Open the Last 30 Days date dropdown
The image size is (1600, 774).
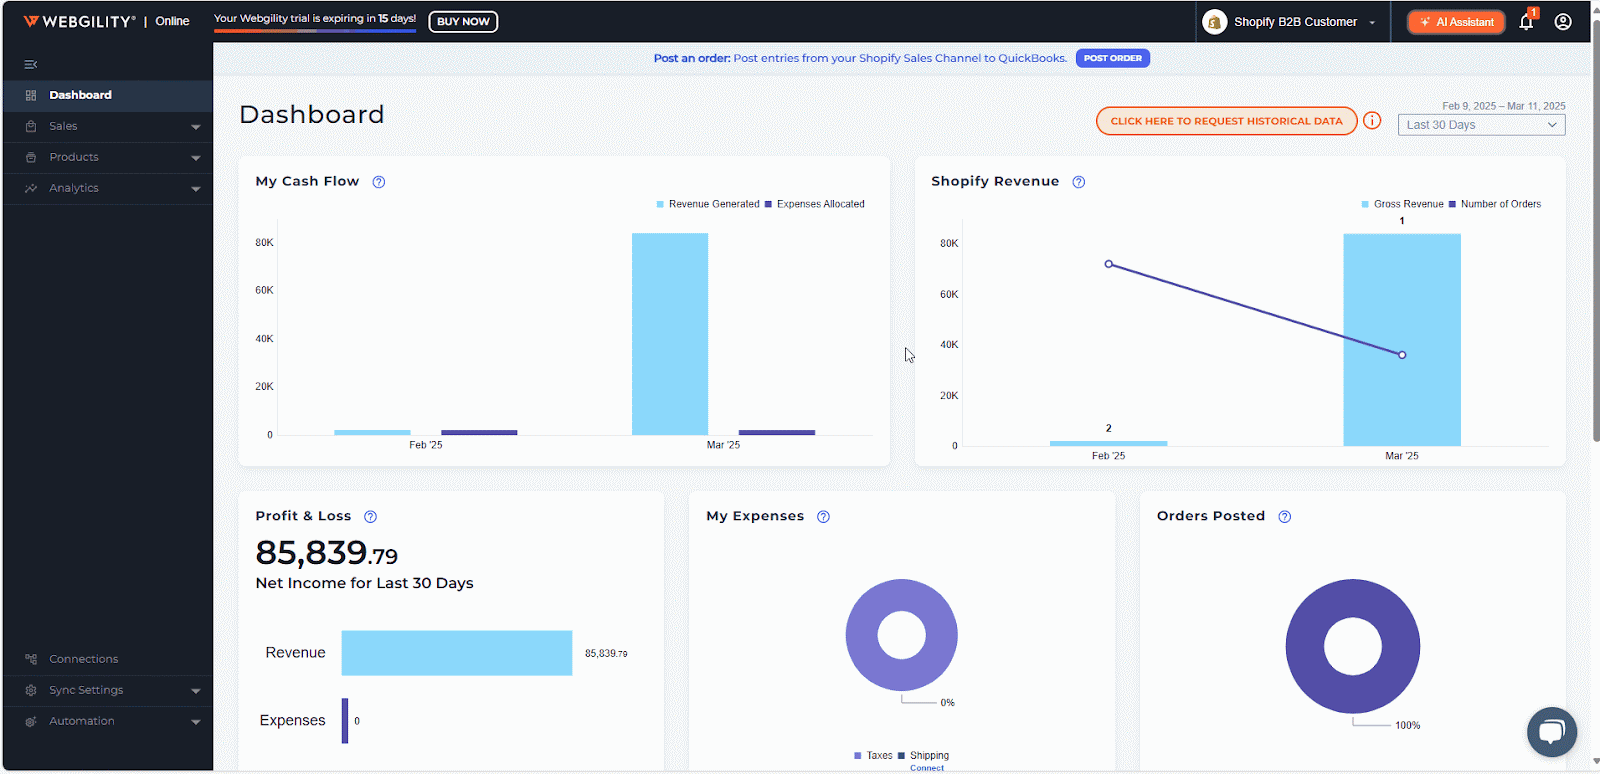point(1481,125)
